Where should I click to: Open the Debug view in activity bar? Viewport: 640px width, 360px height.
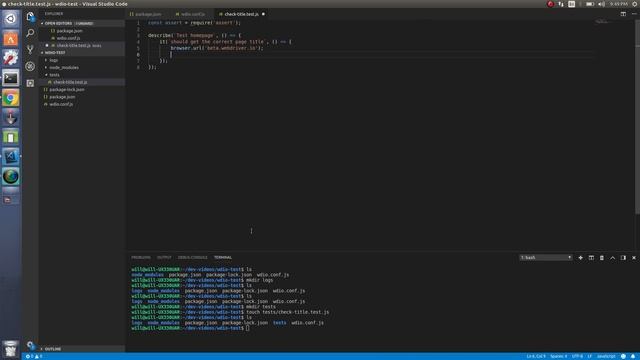click(30, 66)
